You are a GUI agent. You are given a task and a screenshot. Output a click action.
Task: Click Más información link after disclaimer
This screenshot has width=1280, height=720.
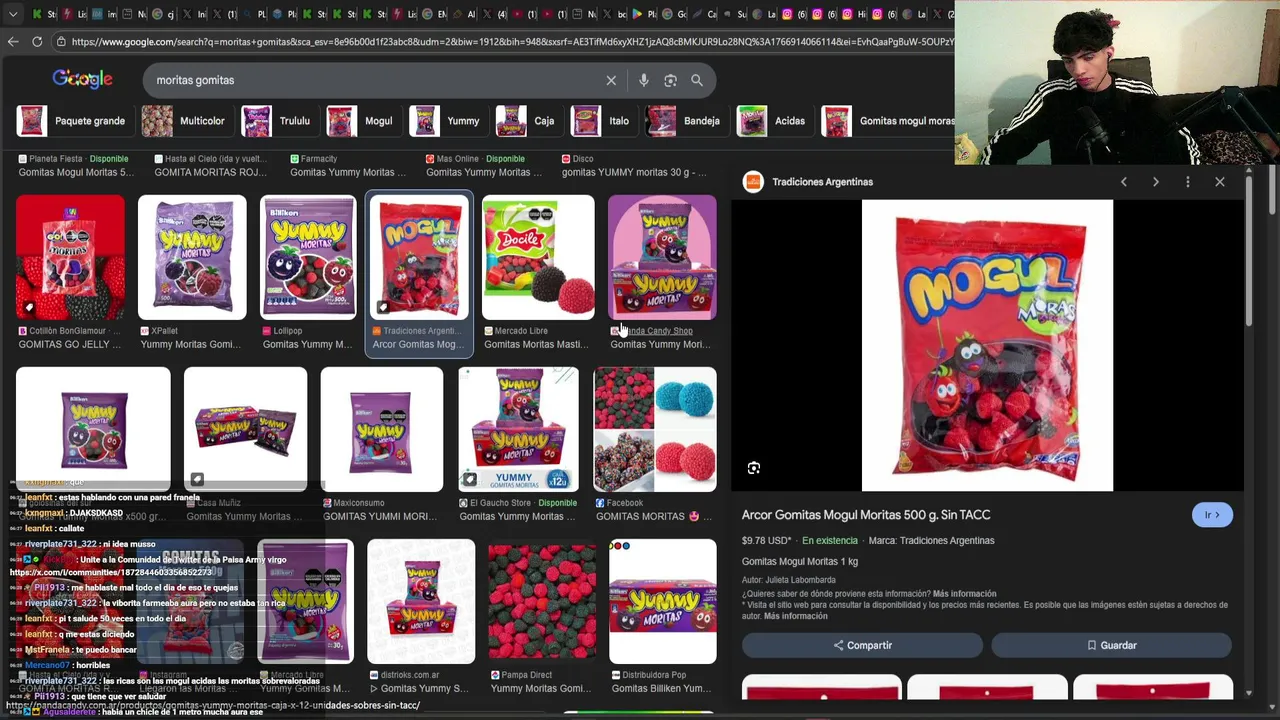(x=796, y=616)
